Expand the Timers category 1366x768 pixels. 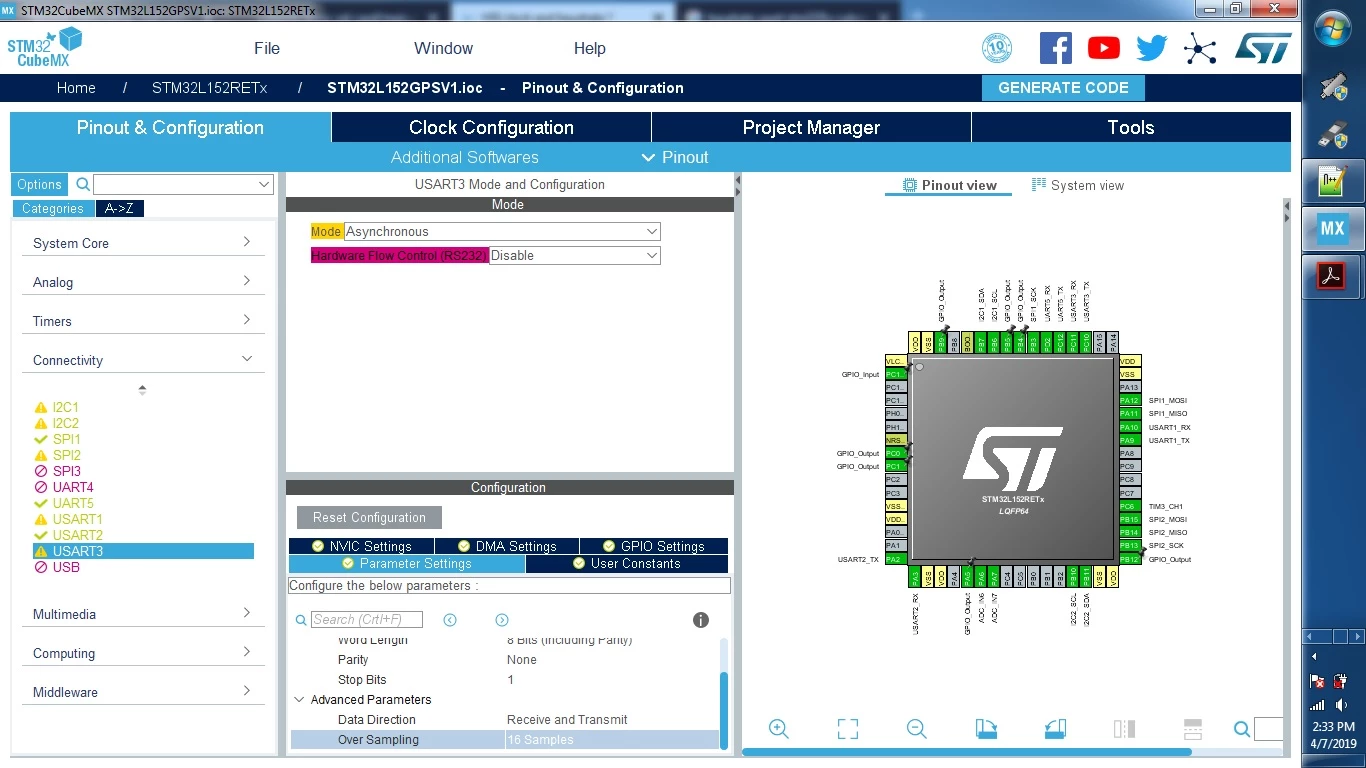click(143, 321)
